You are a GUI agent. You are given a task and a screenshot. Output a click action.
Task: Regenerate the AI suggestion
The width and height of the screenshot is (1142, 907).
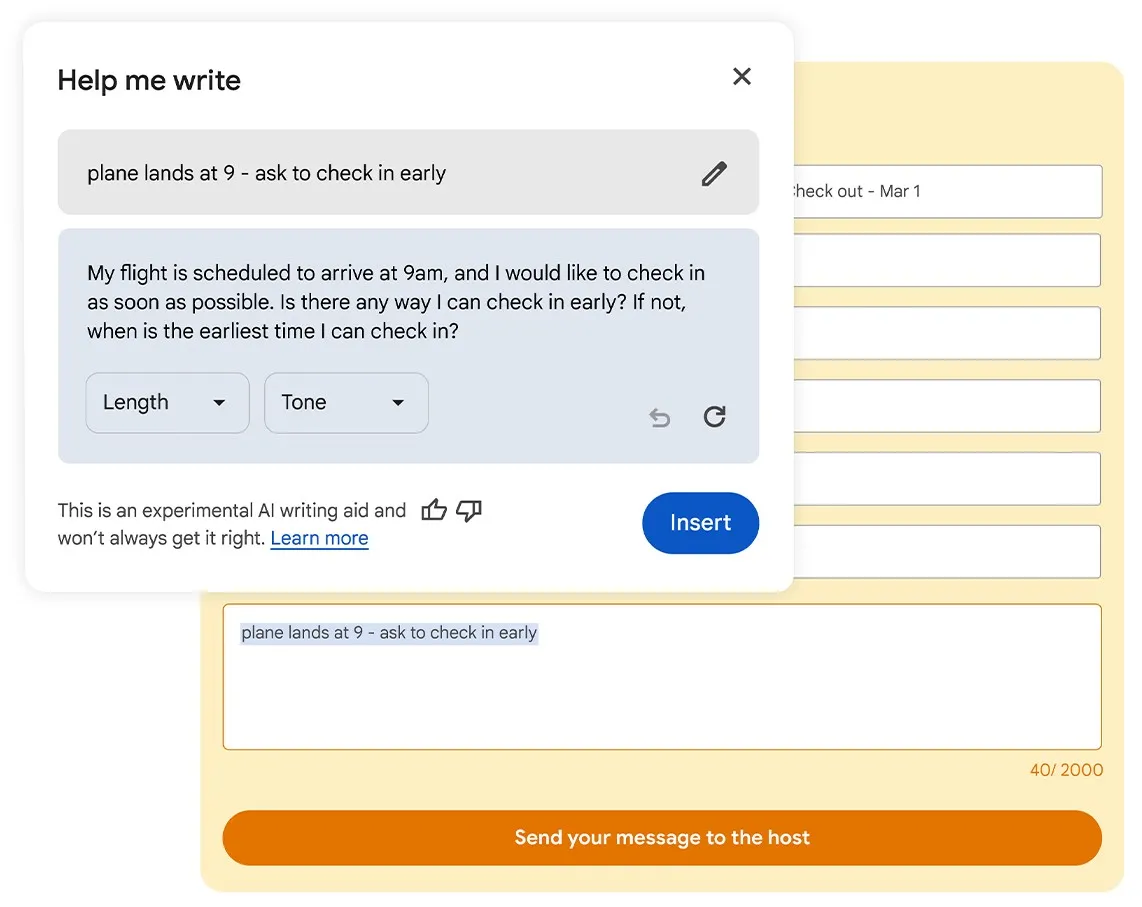point(715,417)
